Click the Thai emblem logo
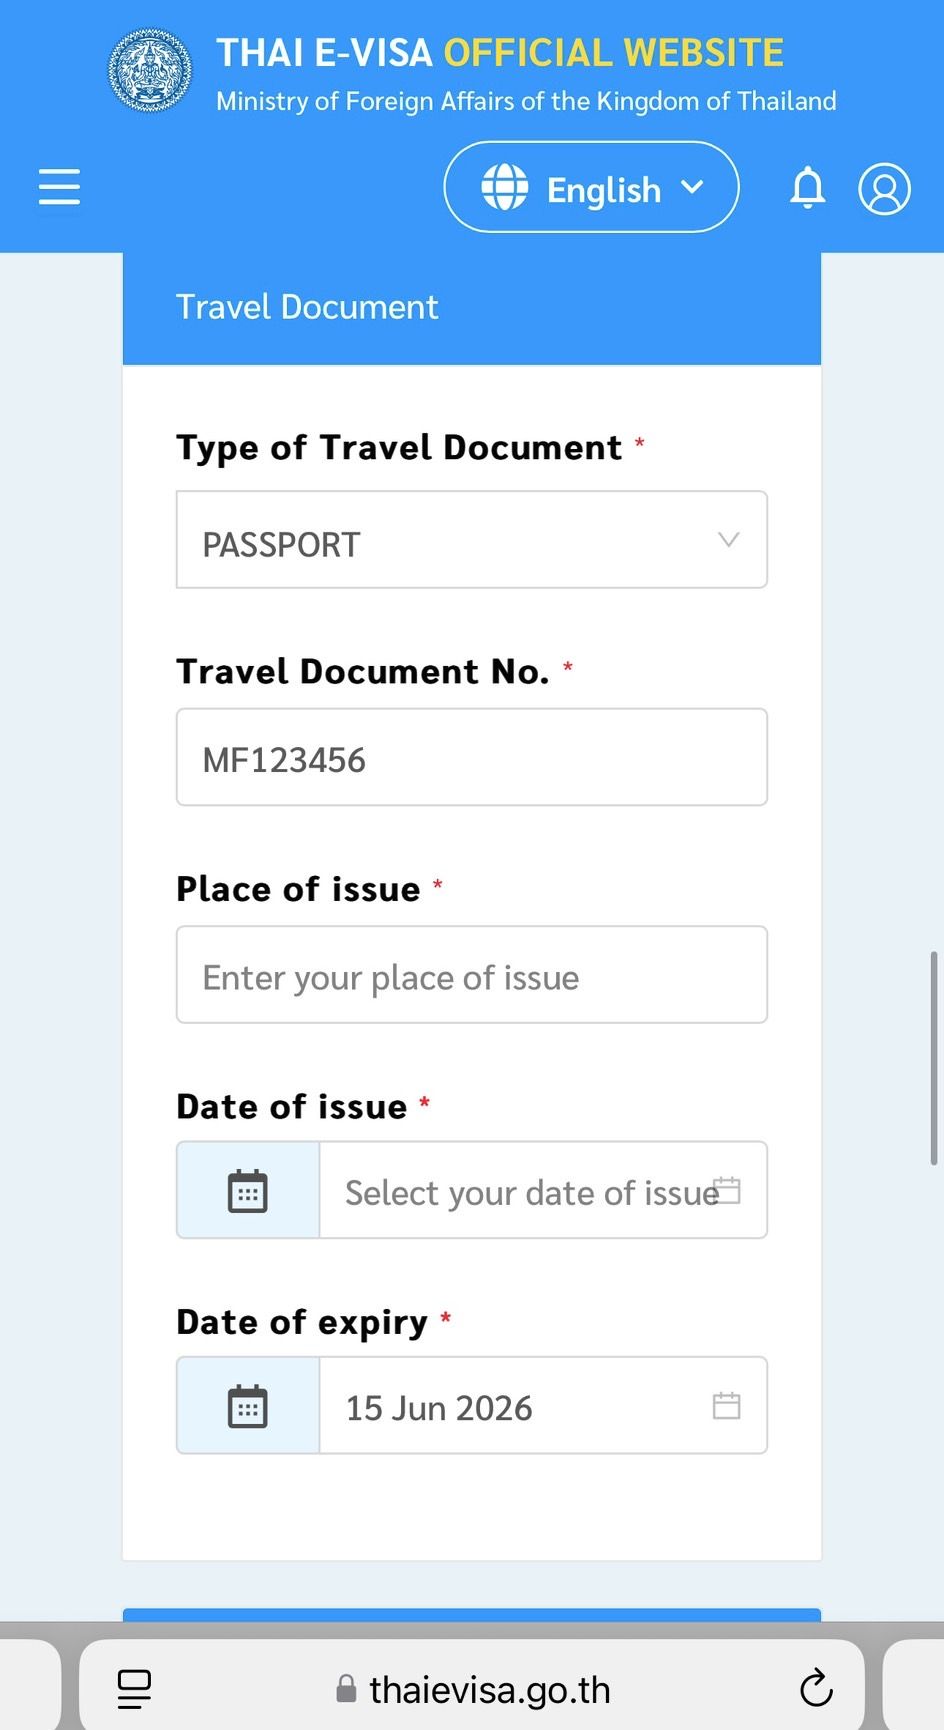Screen dimensions: 944x1730 coord(150,70)
